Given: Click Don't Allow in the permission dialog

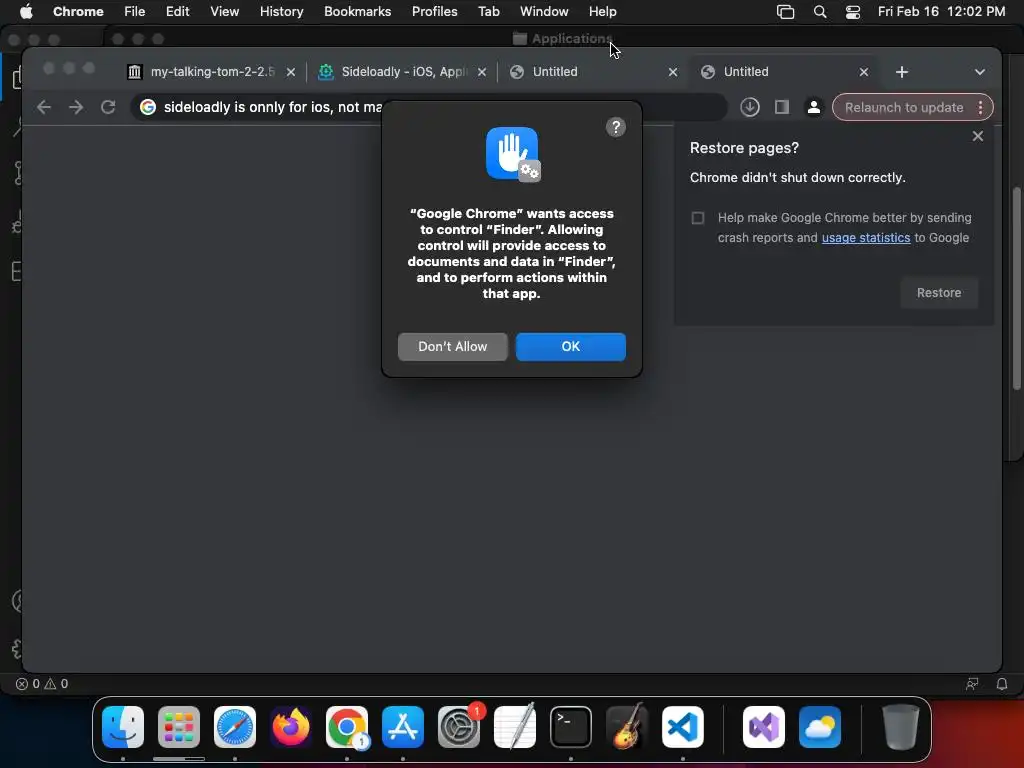Looking at the screenshot, I should coord(453,346).
